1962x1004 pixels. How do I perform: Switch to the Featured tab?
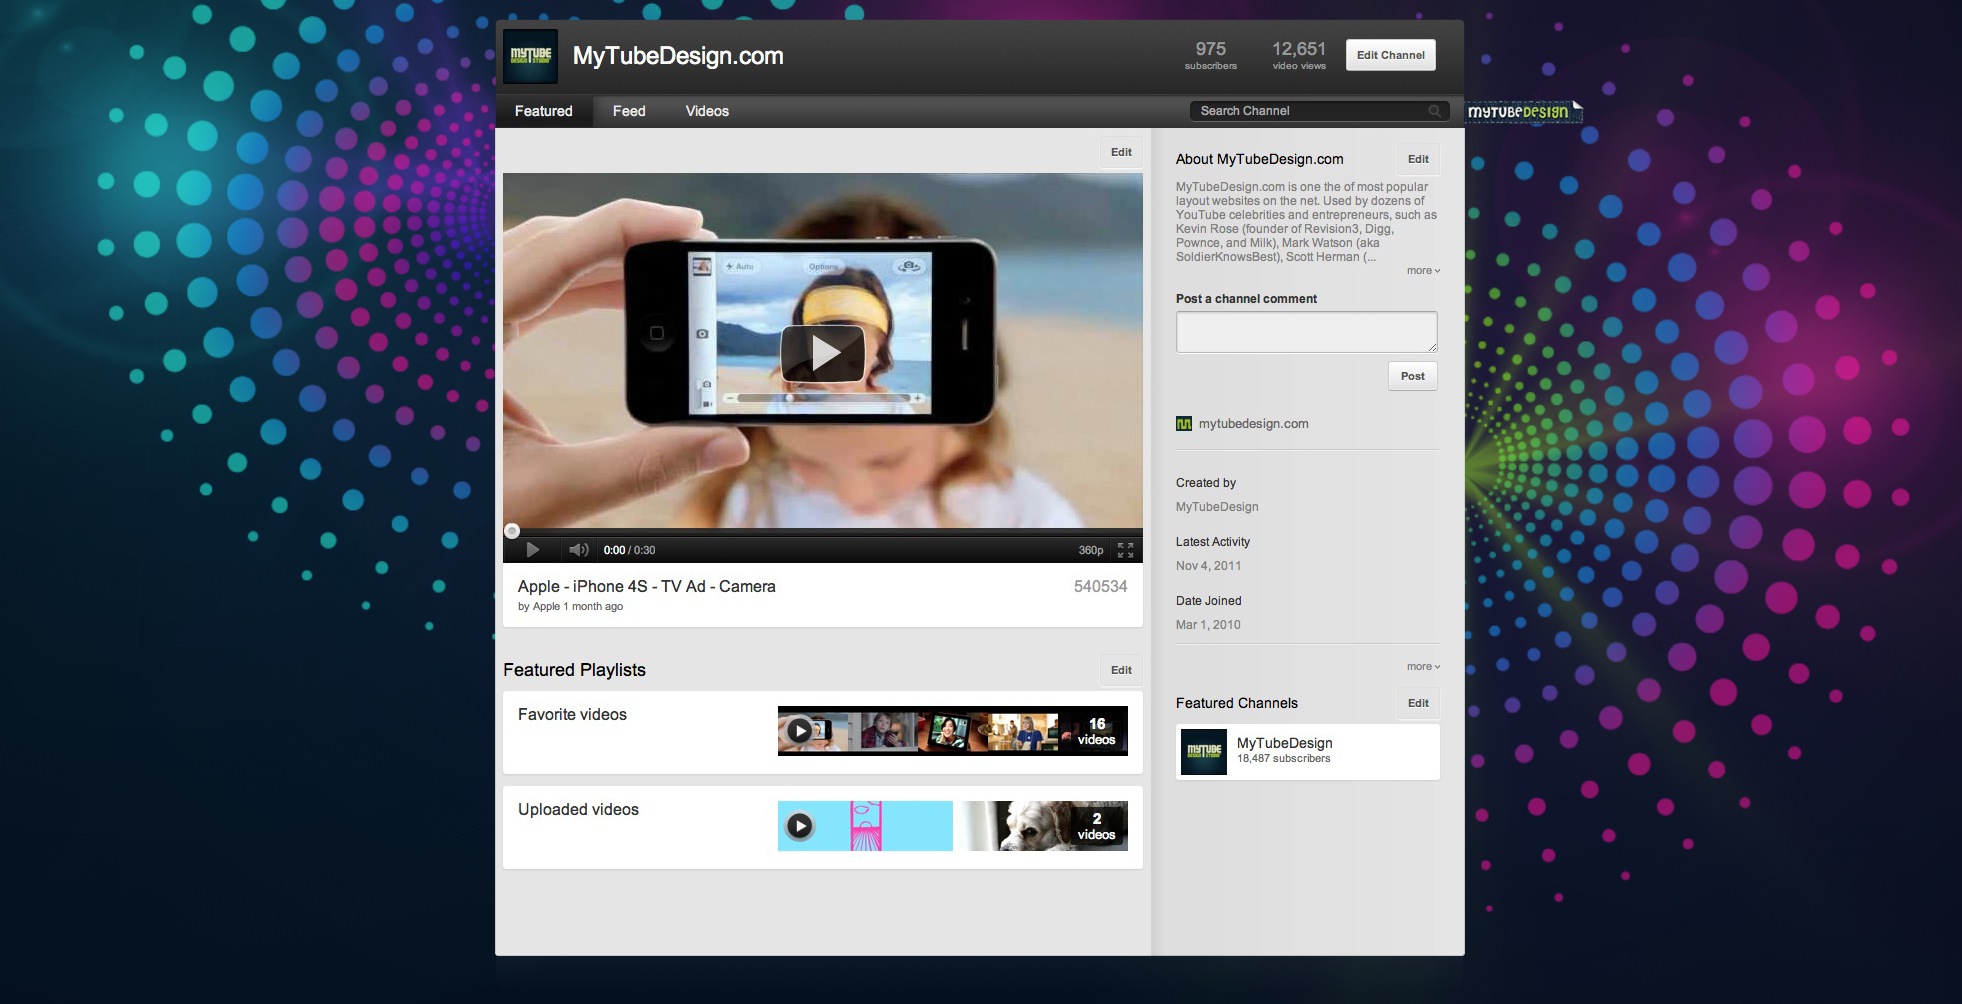coord(543,111)
